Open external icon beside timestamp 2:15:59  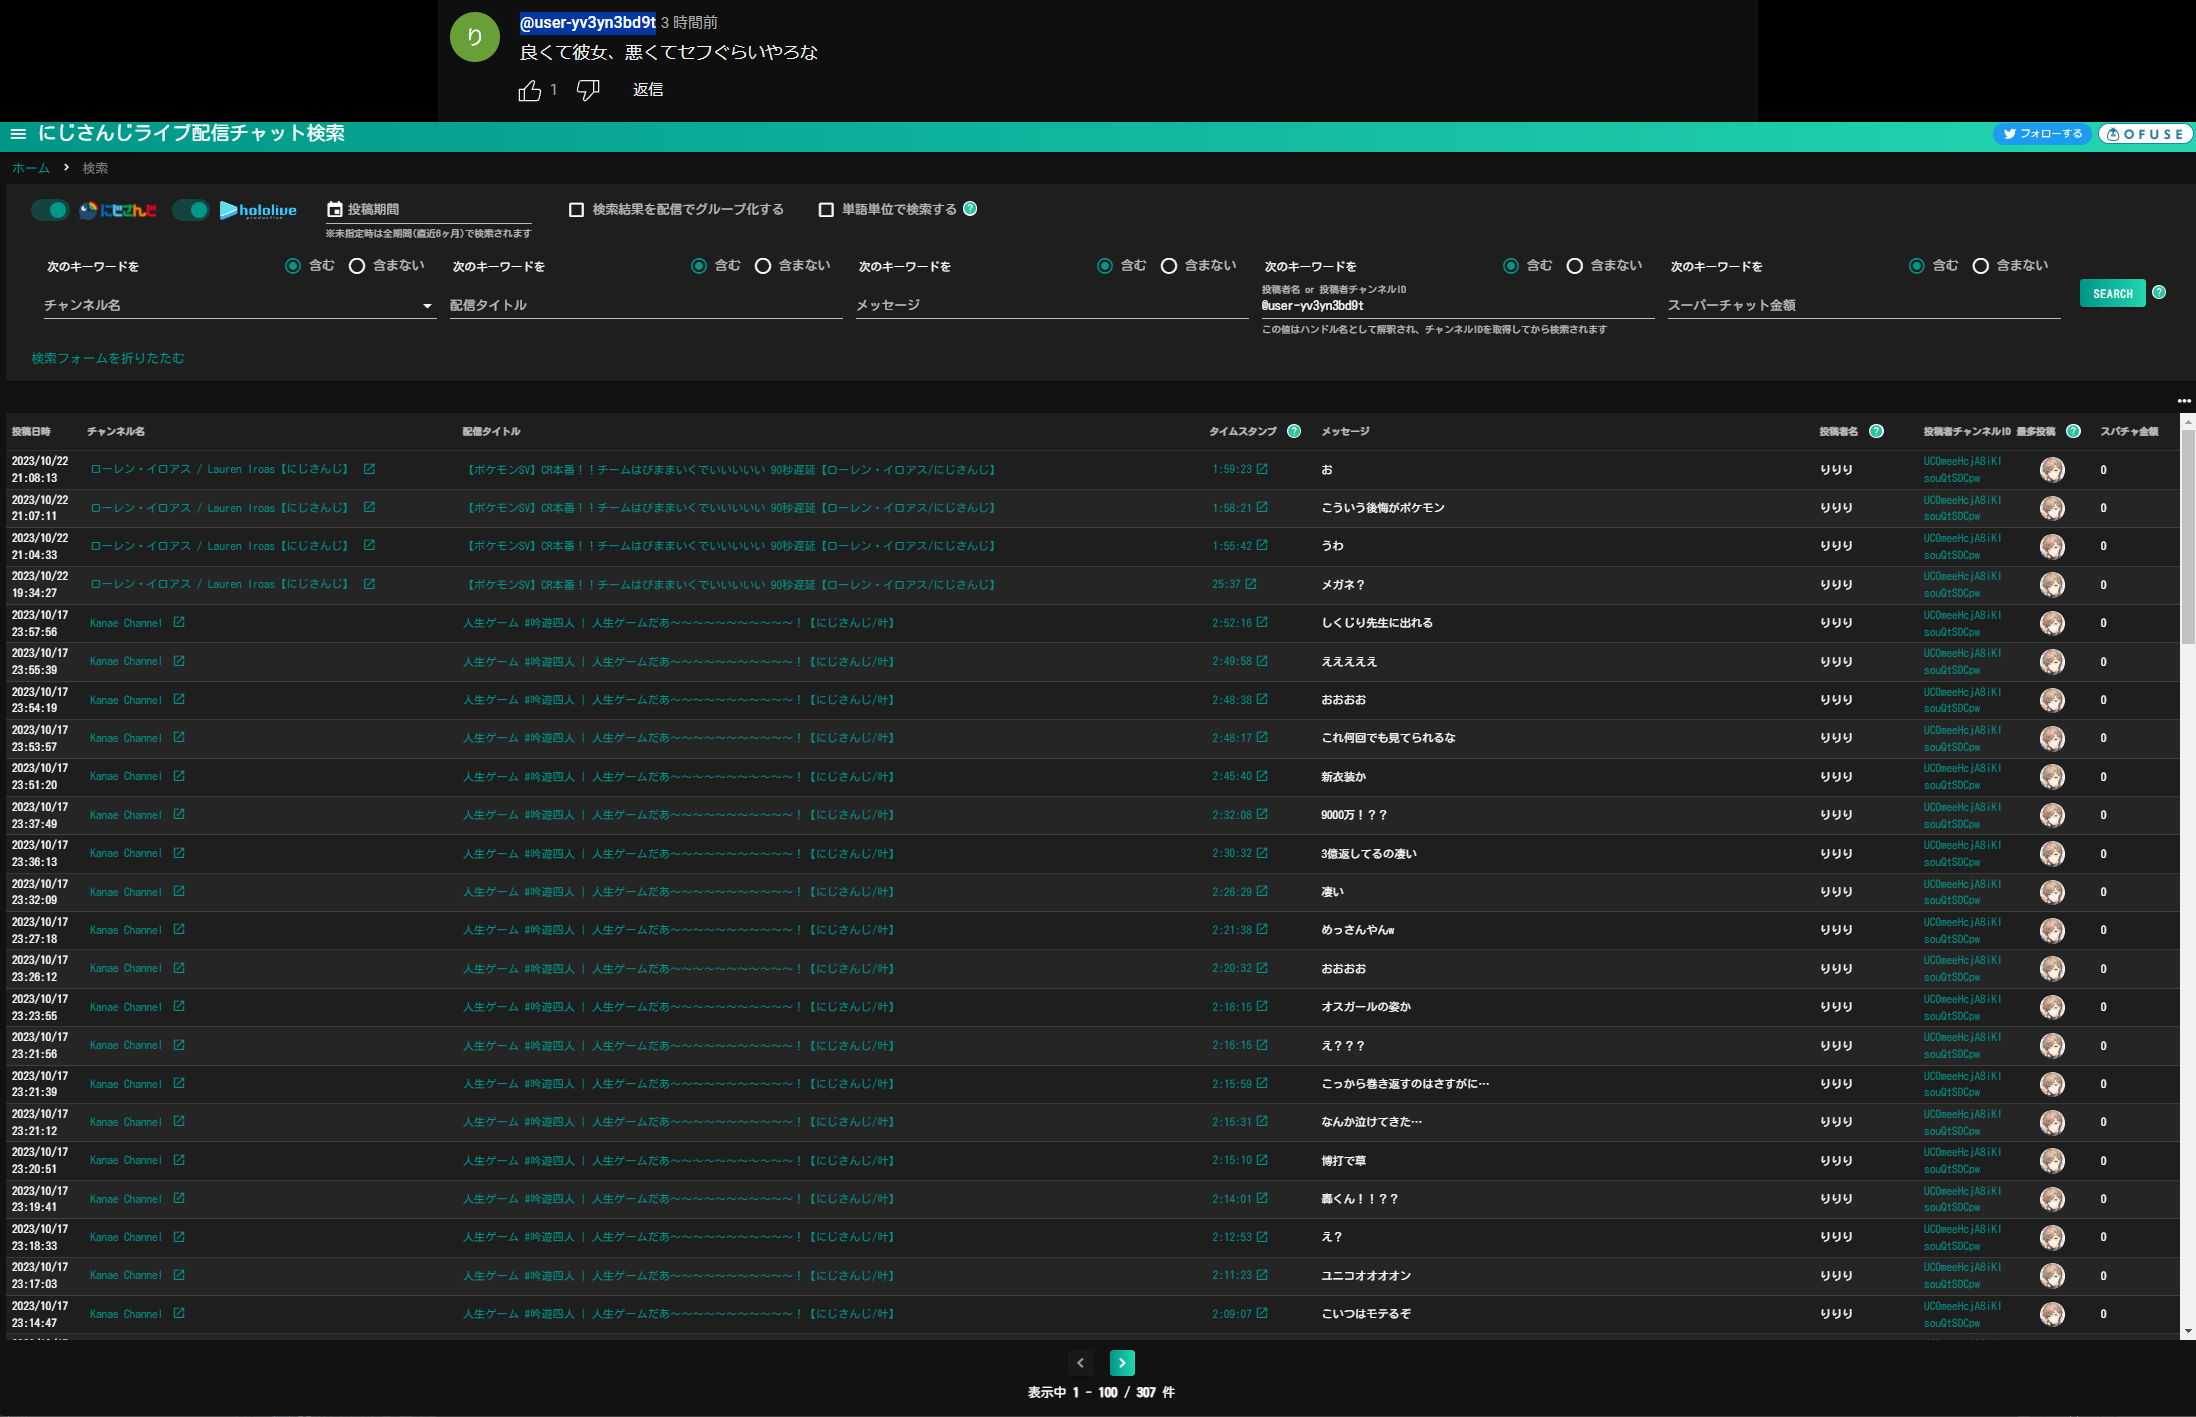pos(1262,1083)
